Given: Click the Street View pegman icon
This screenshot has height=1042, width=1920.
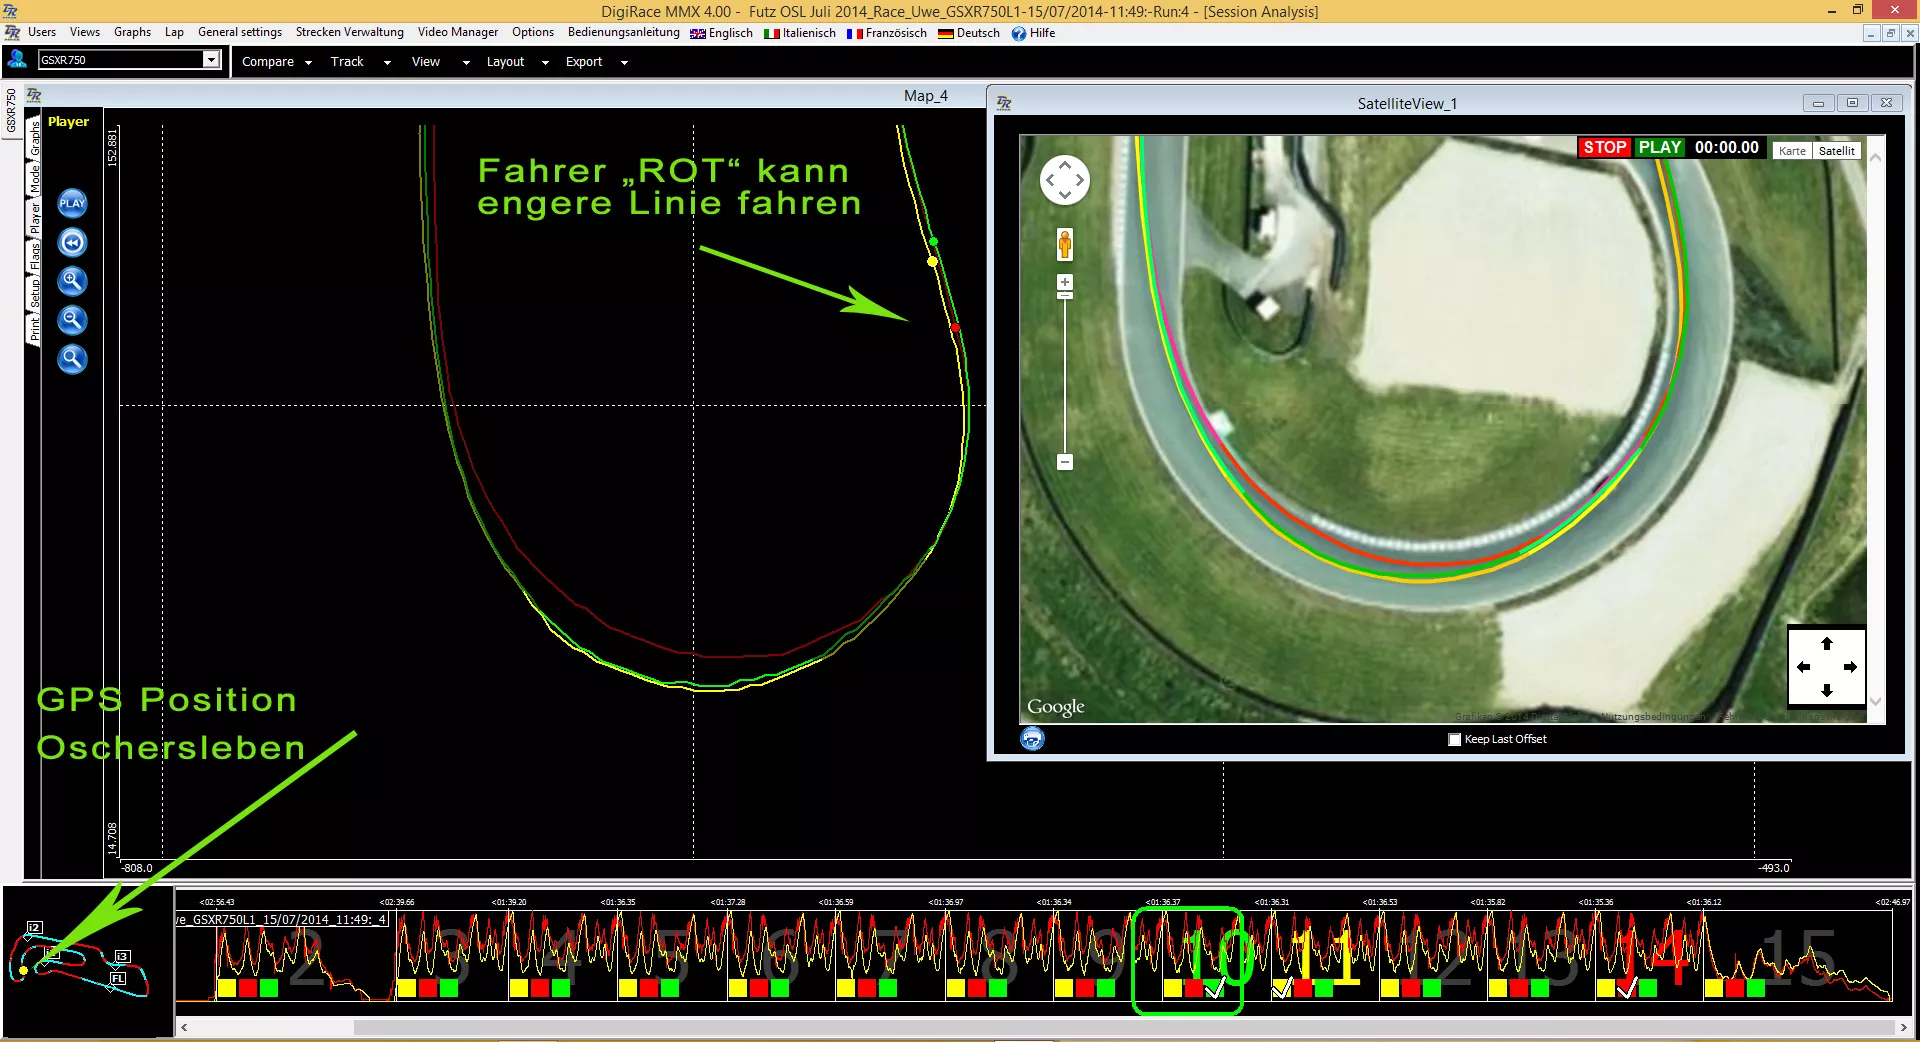Looking at the screenshot, I should tap(1064, 243).
